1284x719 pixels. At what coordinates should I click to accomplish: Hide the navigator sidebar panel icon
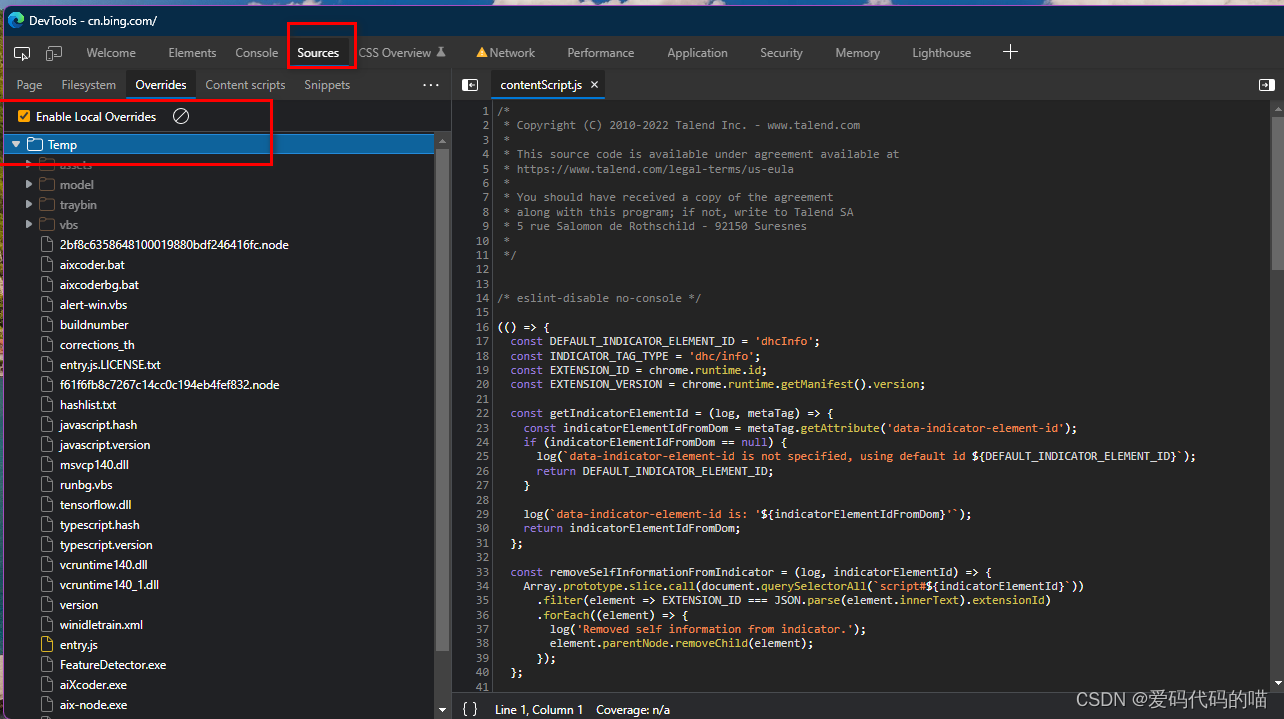coord(470,85)
